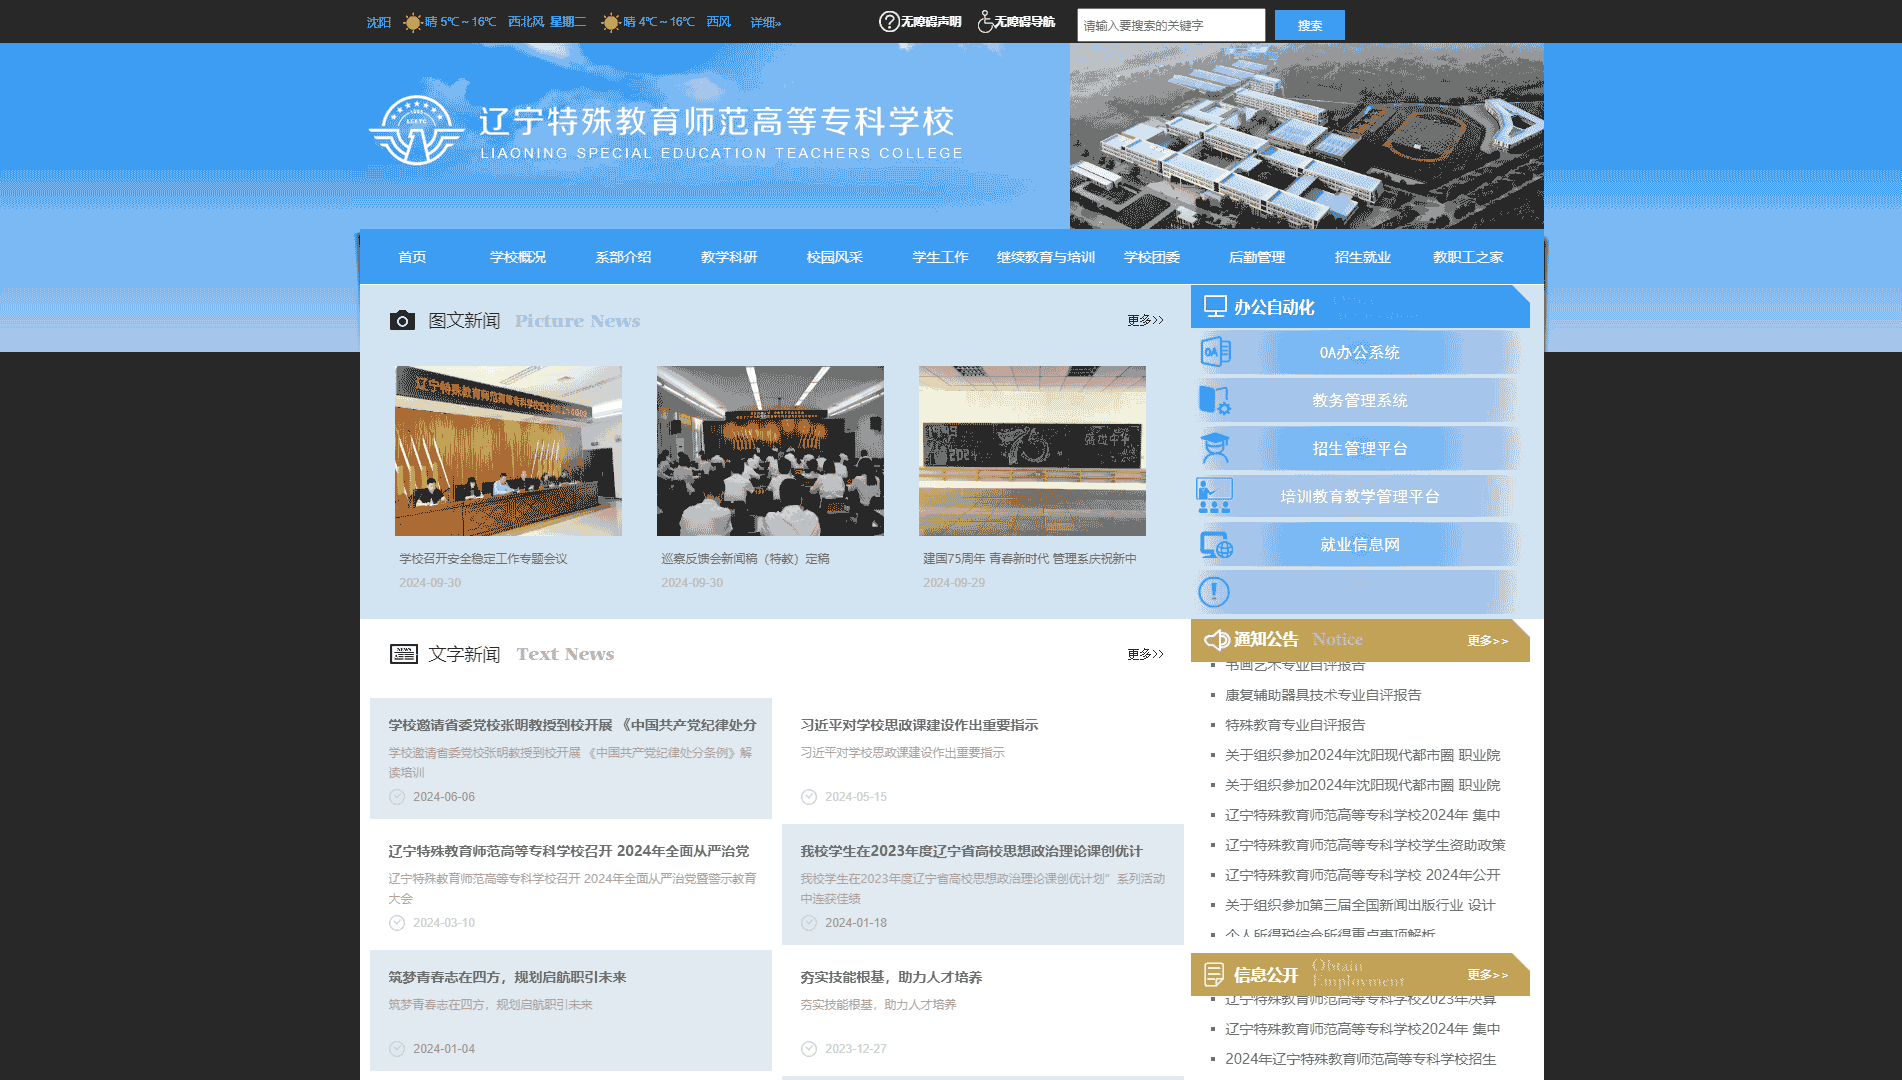
Task: Open the 学校概况 menu
Action: click(x=518, y=257)
